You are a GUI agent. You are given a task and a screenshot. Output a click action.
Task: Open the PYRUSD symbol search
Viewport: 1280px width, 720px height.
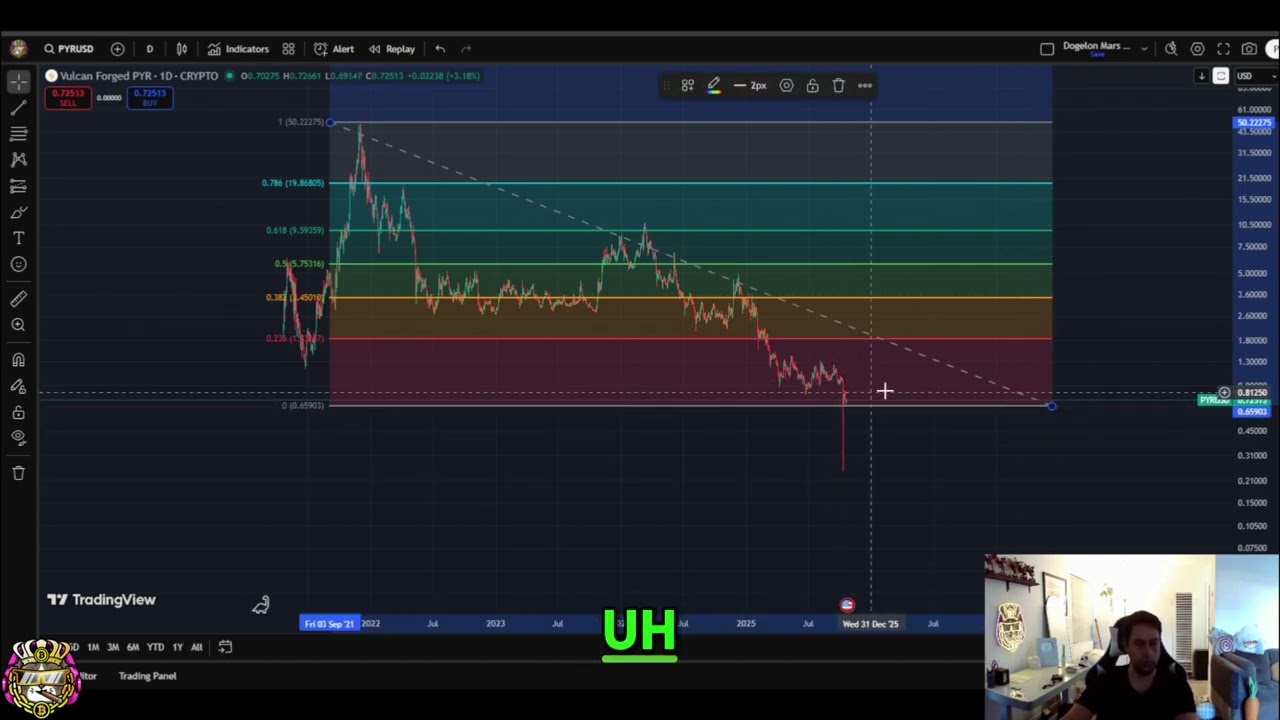[68, 49]
